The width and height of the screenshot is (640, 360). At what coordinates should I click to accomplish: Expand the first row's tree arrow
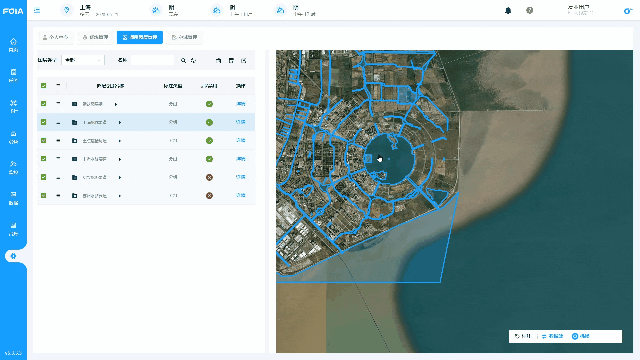(116, 104)
